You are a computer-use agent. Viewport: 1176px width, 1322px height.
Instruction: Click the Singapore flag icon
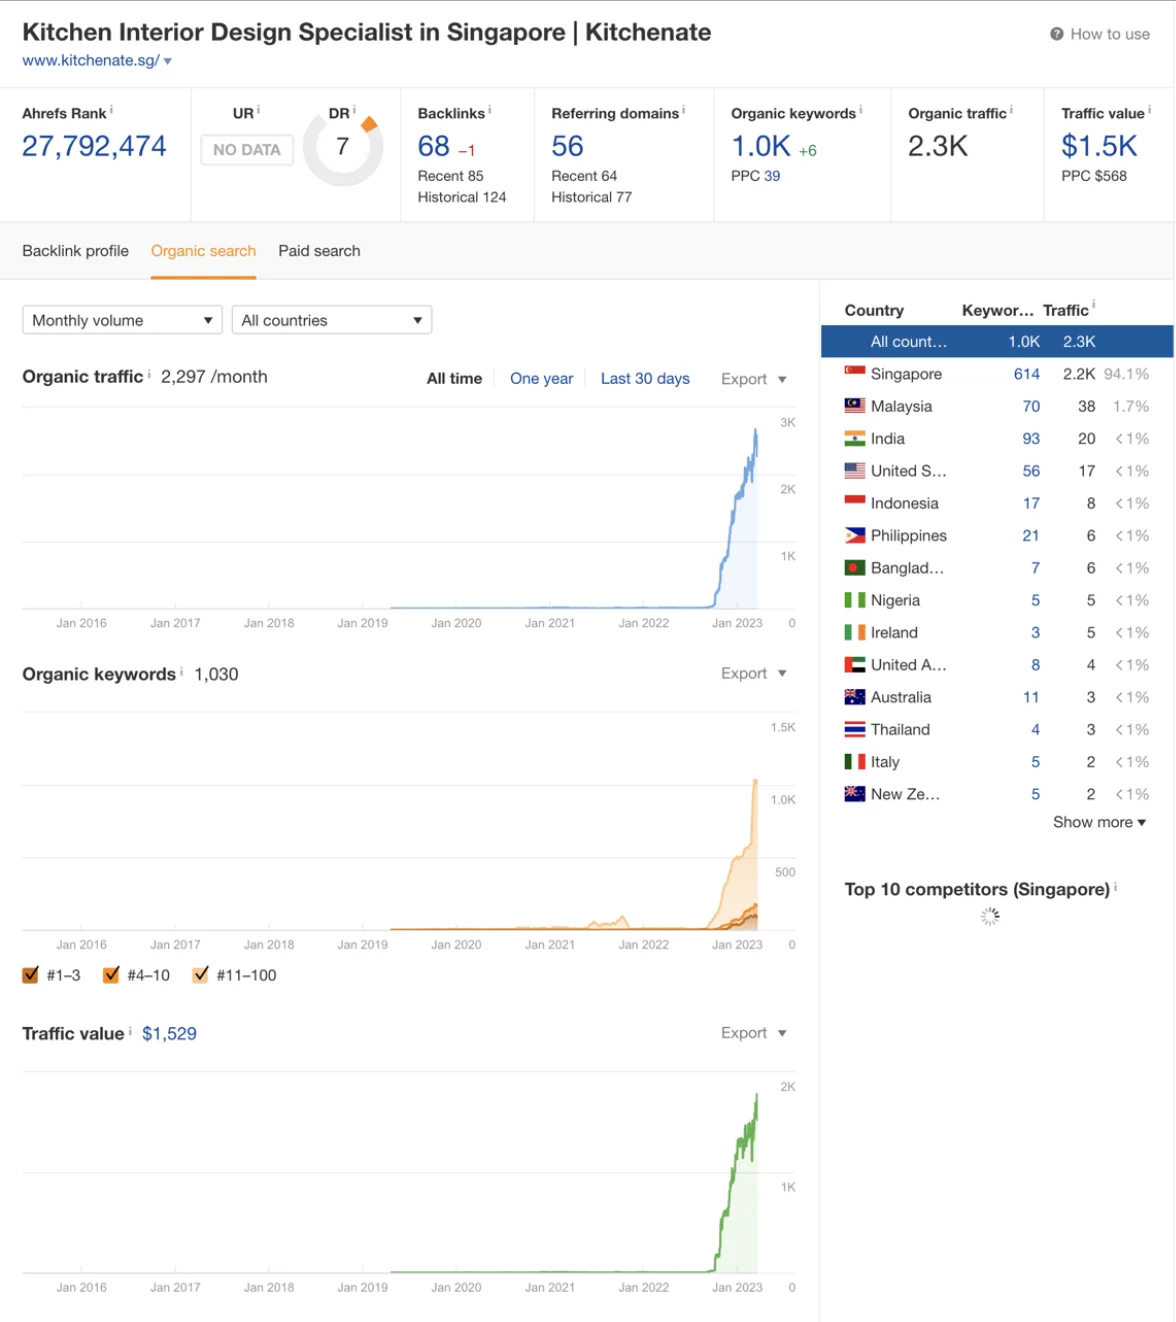(854, 374)
